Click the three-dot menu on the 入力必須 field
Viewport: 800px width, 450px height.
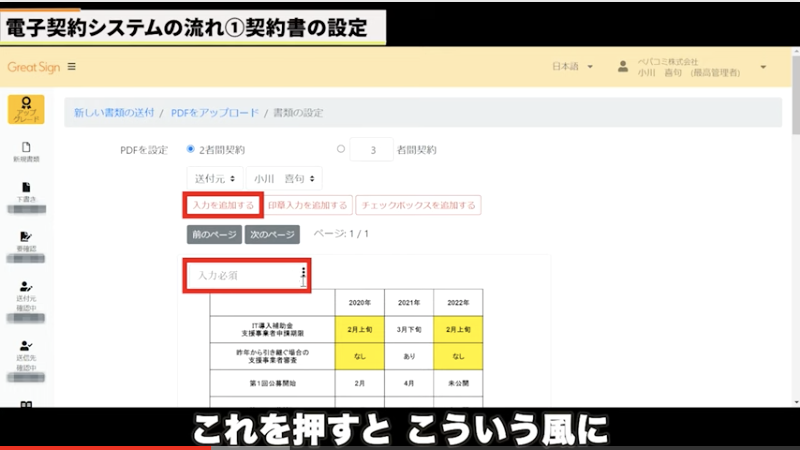(303, 273)
